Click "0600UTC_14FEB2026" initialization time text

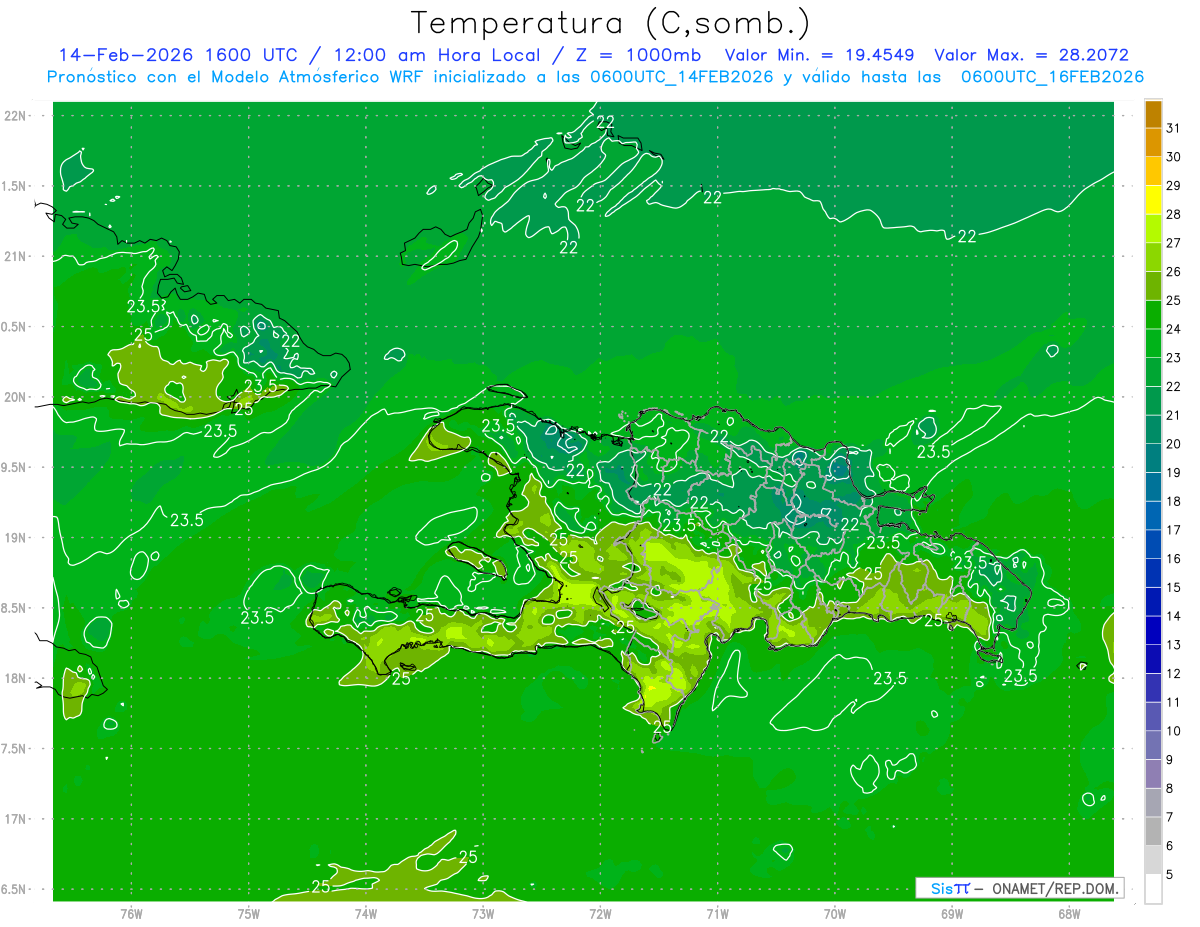pos(682,77)
